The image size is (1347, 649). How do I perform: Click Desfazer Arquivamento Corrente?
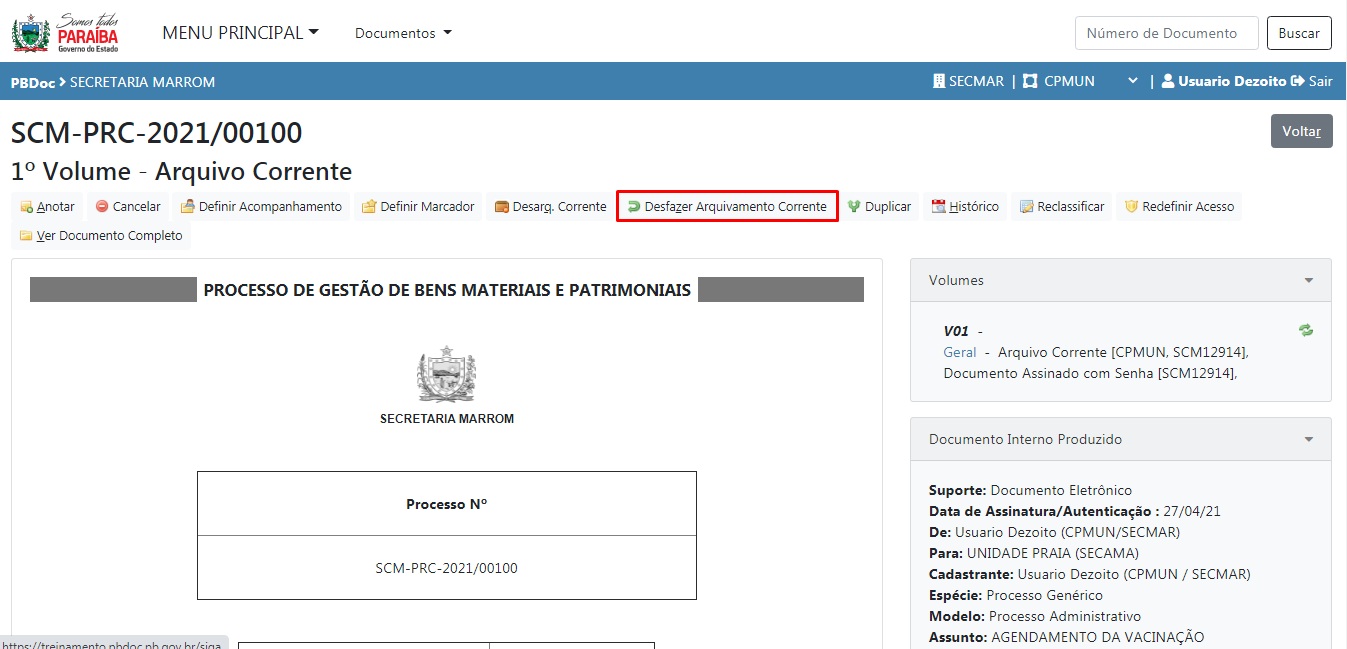(x=727, y=207)
